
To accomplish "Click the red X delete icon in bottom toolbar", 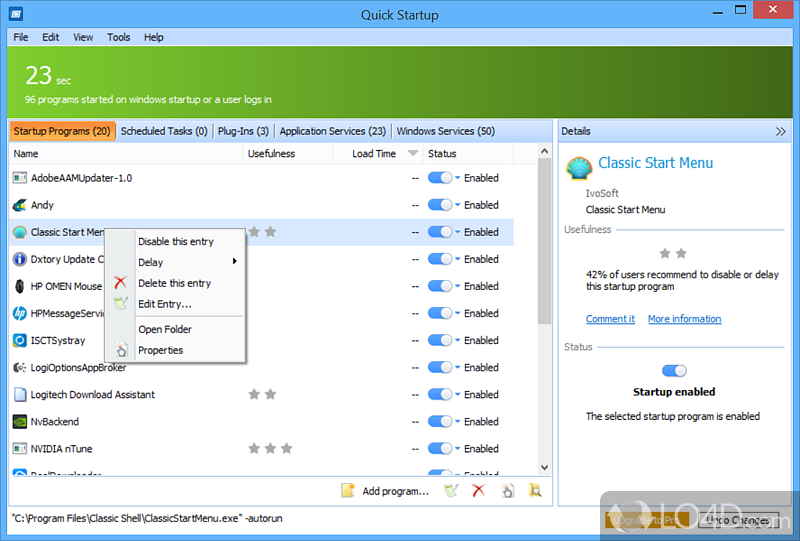I will coord(478,491).
